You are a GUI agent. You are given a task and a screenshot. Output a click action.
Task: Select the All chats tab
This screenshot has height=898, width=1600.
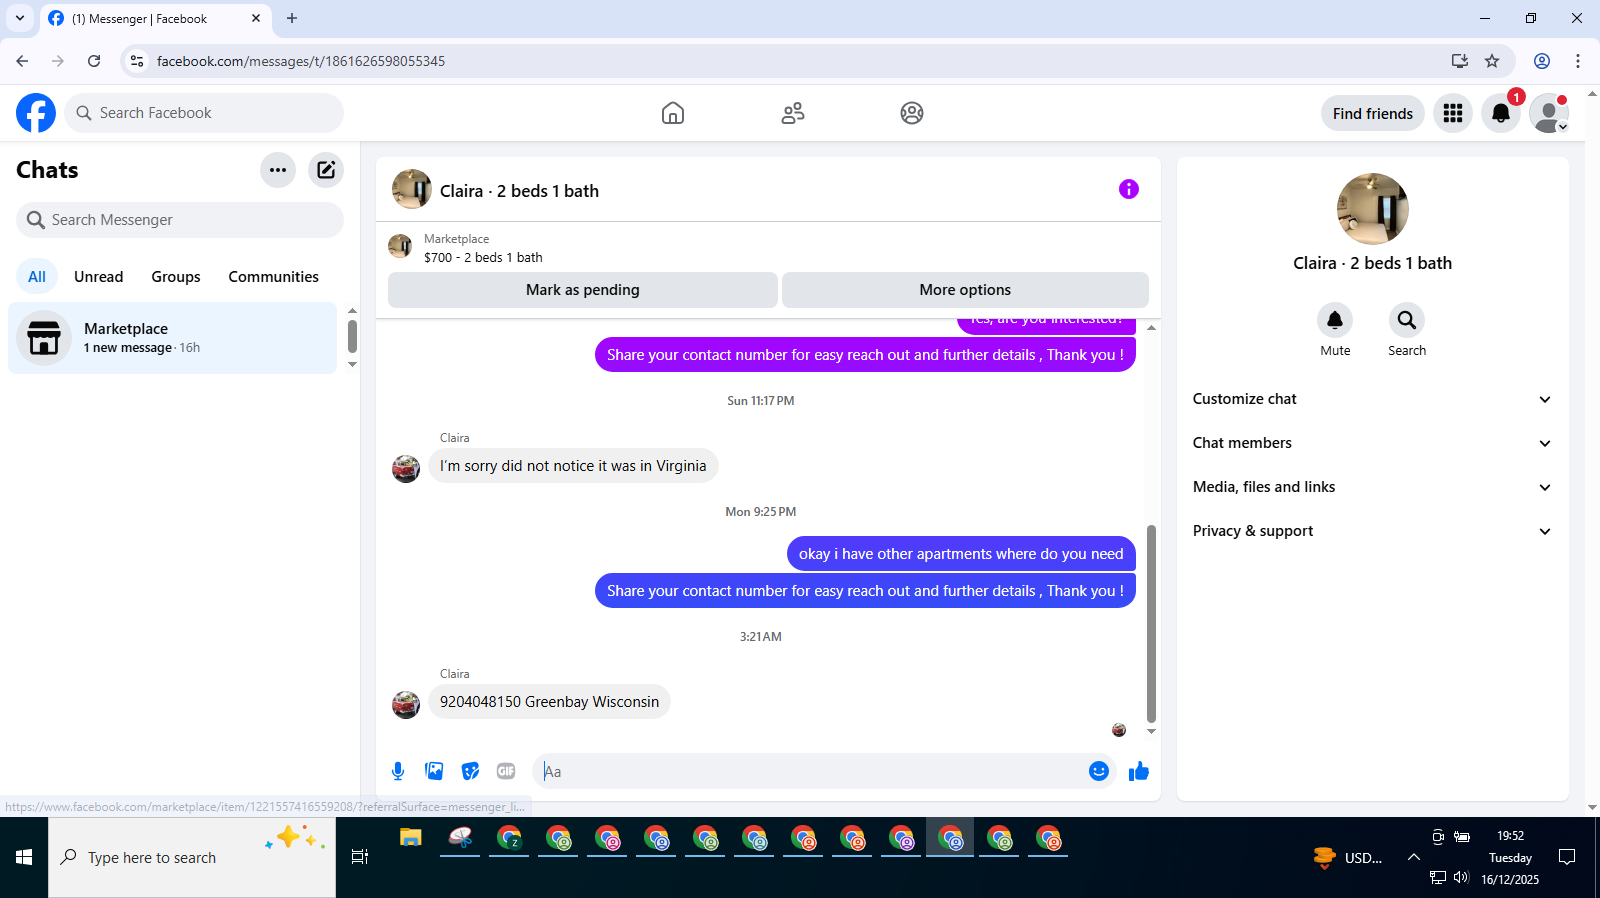[x=37, y=277]
